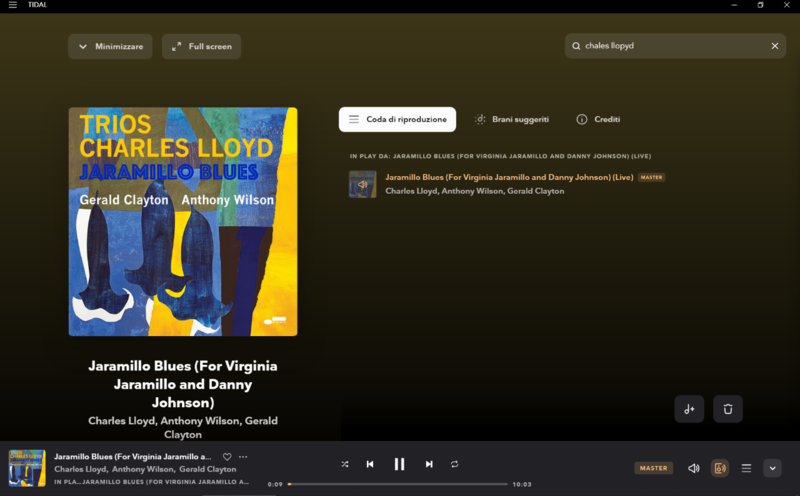Seek within the playback progress bar
Screen dimensions: 800x496
[397, 484]
